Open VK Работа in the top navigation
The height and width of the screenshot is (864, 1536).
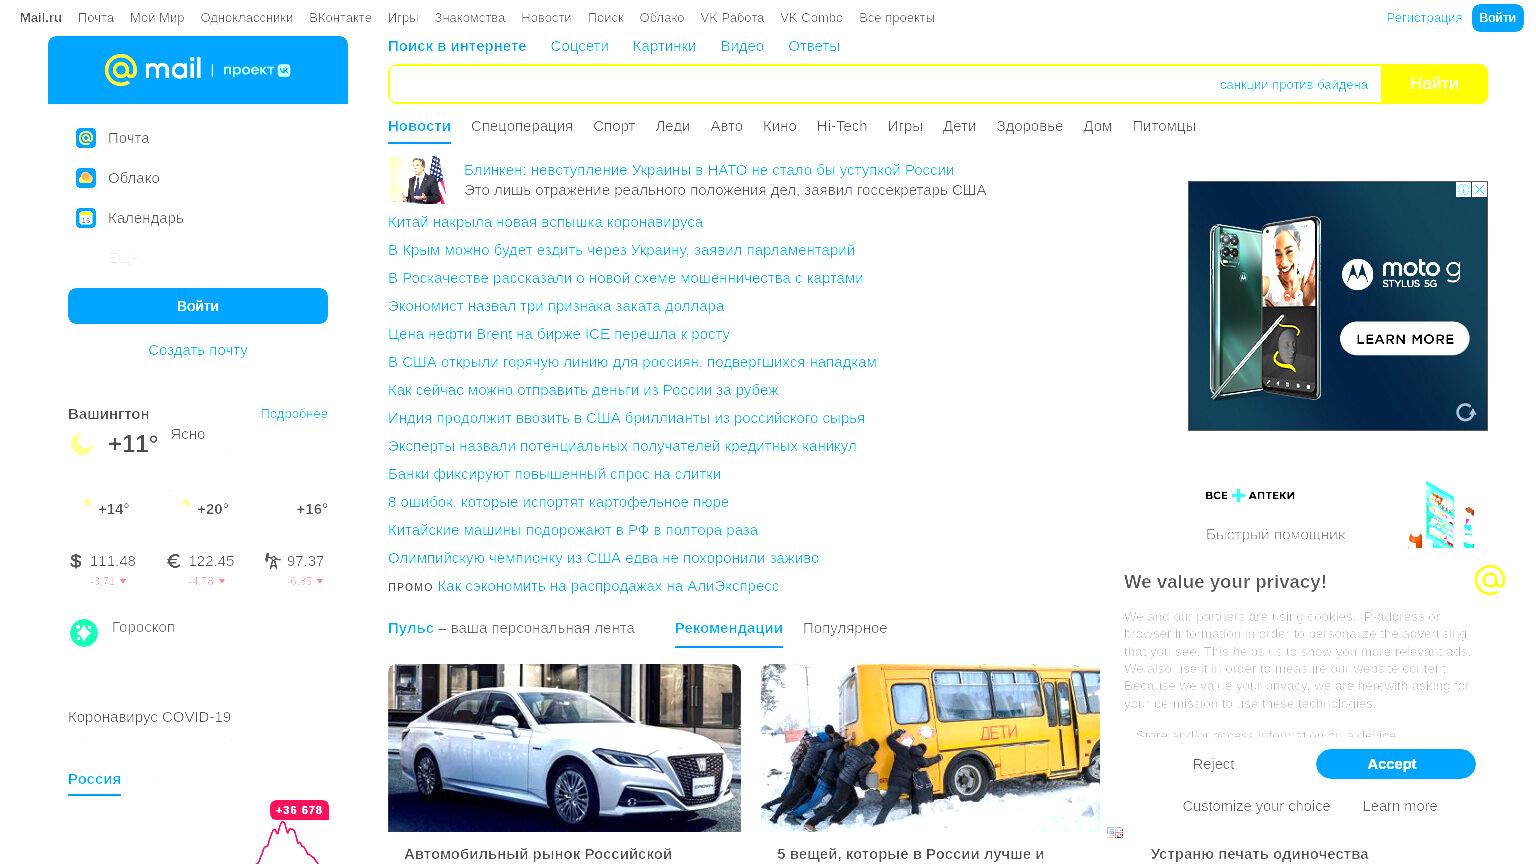click(732, 18)
